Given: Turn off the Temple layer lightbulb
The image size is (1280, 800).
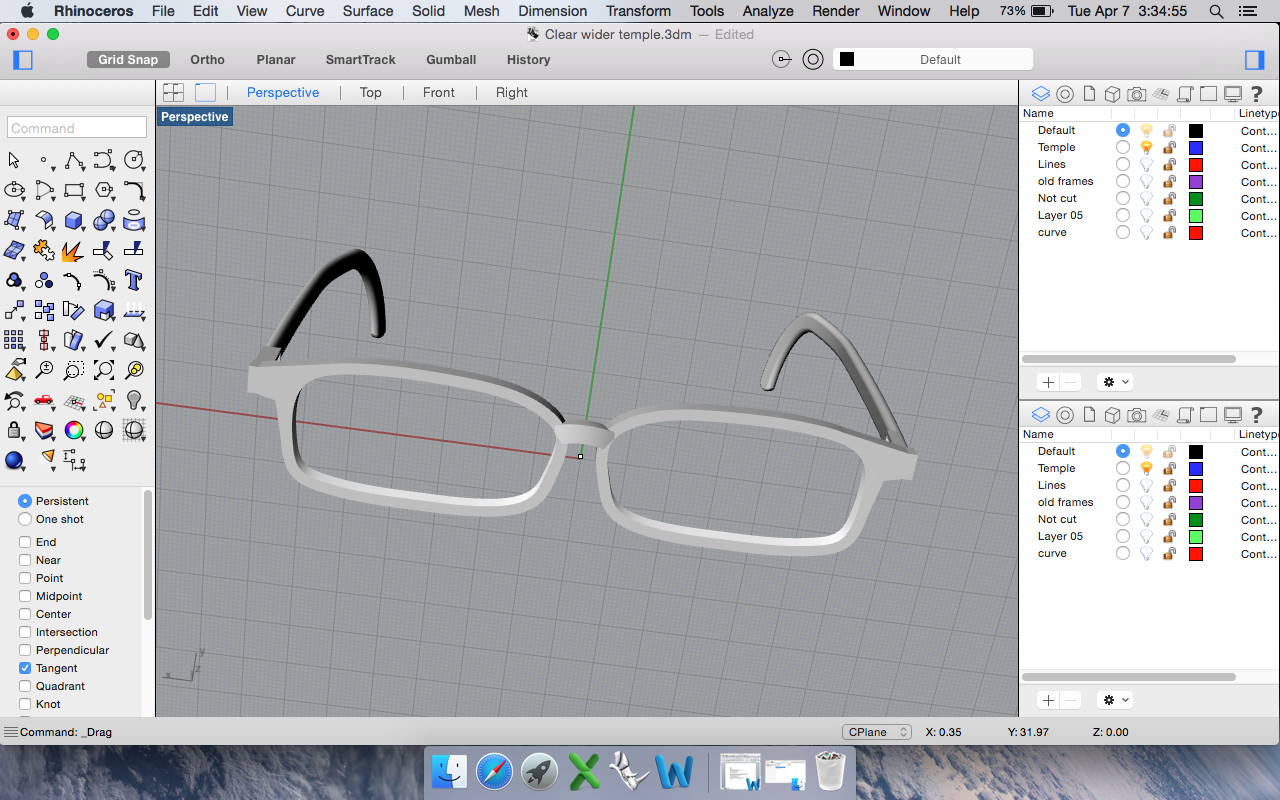Looking at the screenshot, I should point(1146,147).
